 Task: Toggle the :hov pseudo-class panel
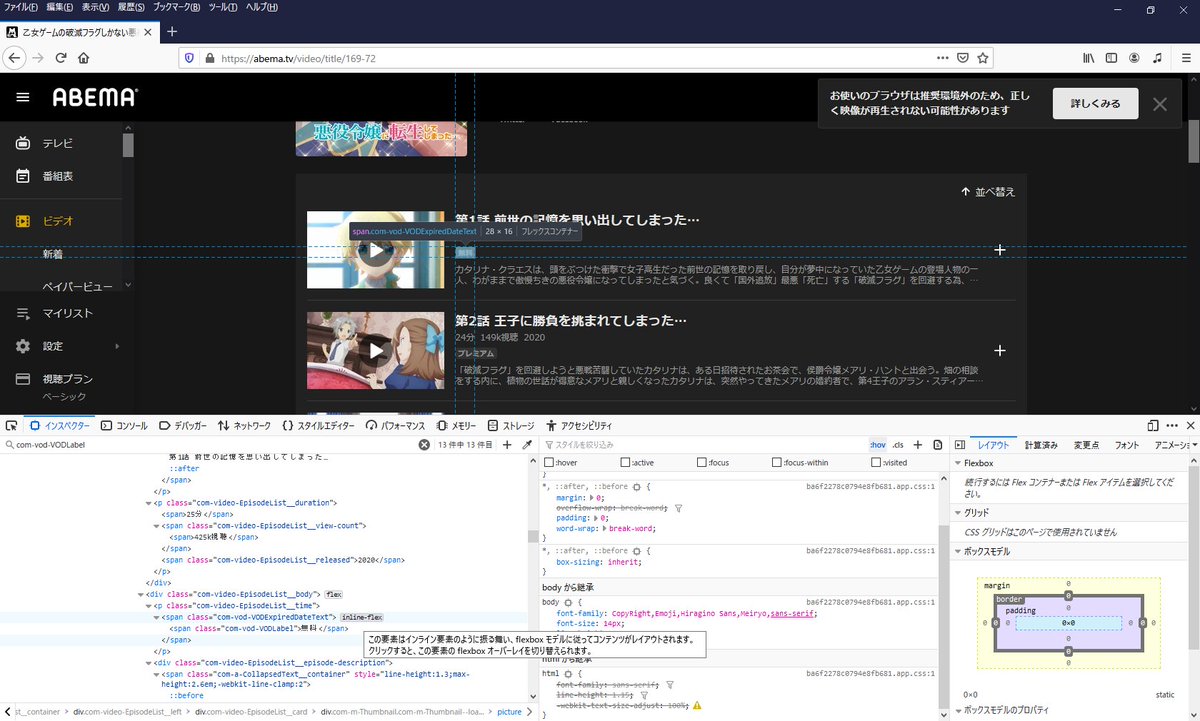pos(877,444)
